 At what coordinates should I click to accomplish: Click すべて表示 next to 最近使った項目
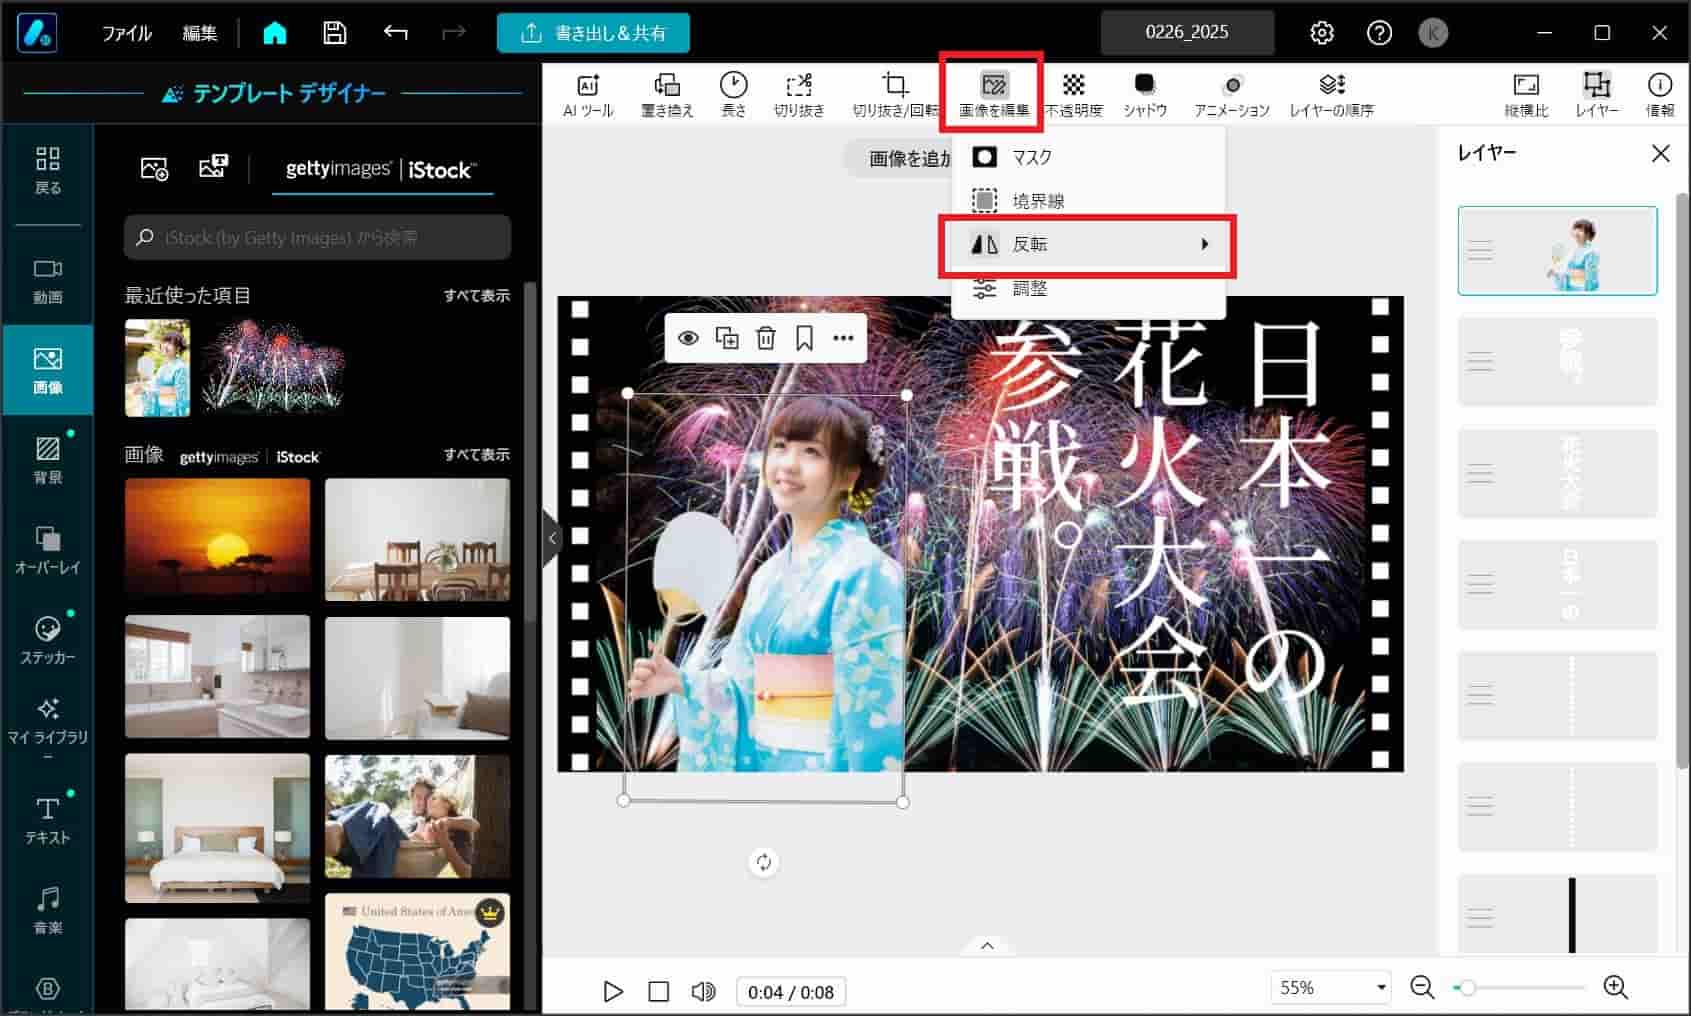(477, 295)
